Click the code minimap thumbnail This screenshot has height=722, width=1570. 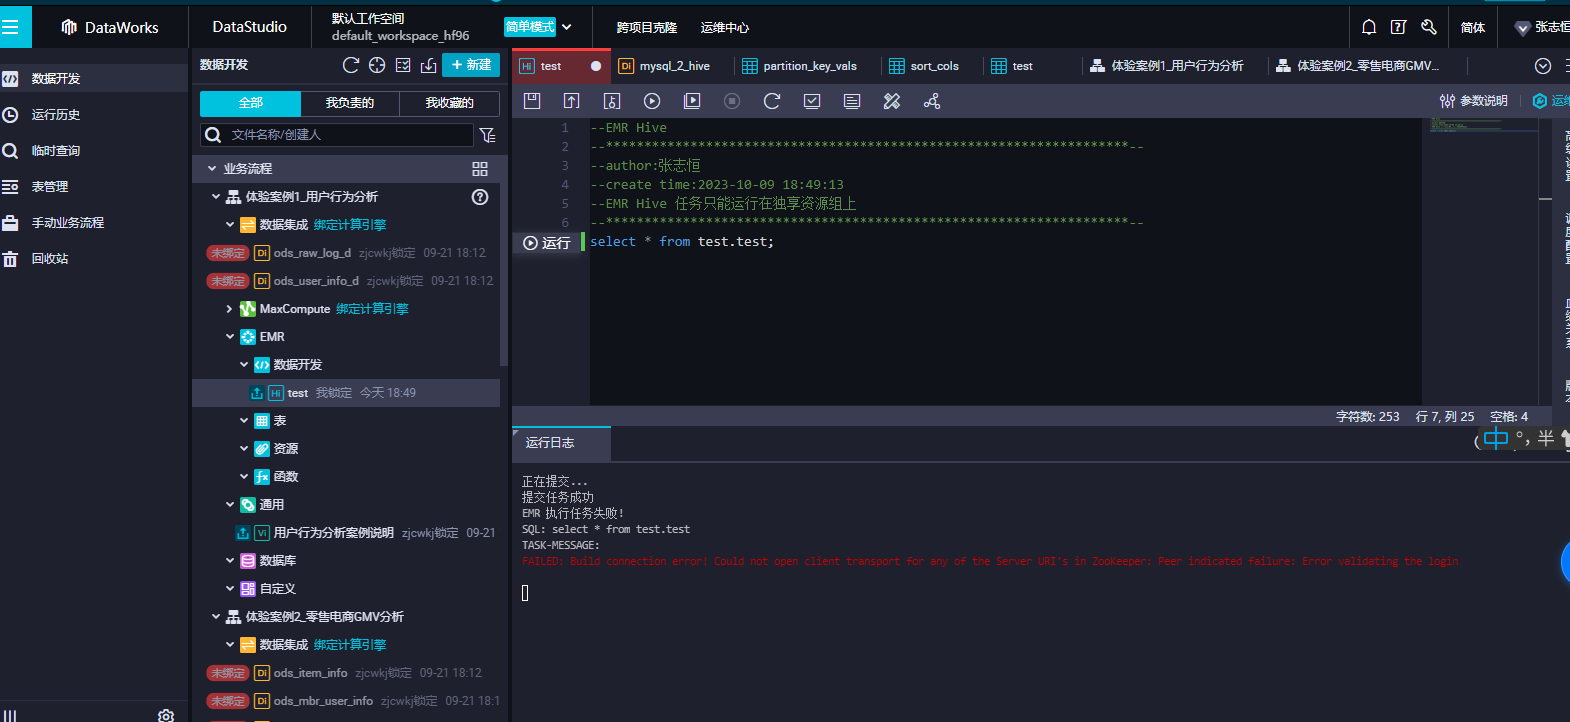pos(1484,125)
